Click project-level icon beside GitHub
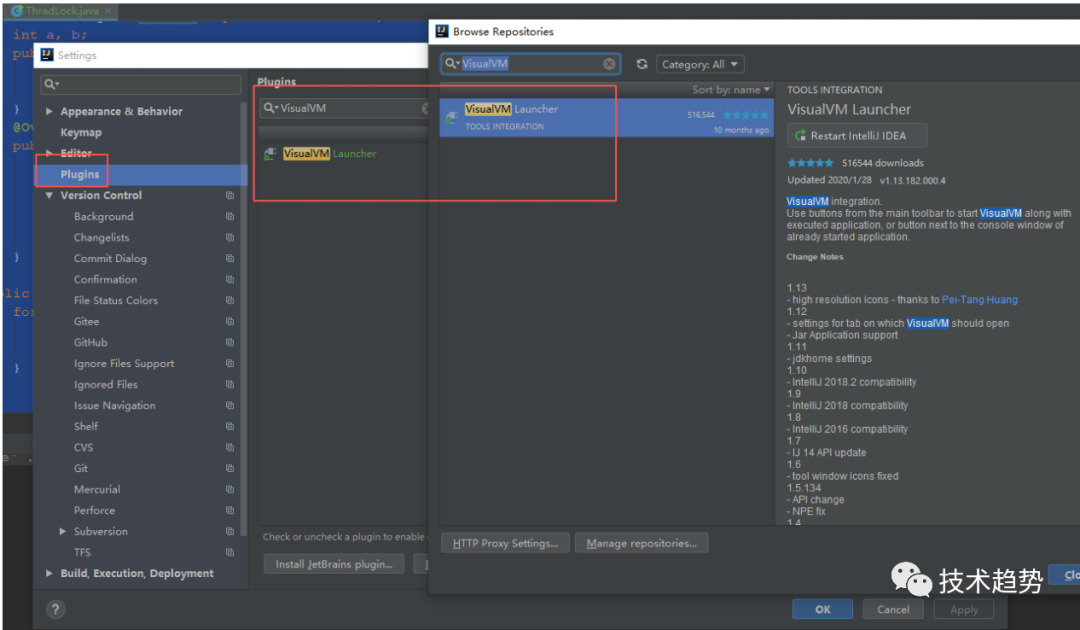The width and height of the screenshot is (1080, 630). pyautogui.click(x=230, y=343)
